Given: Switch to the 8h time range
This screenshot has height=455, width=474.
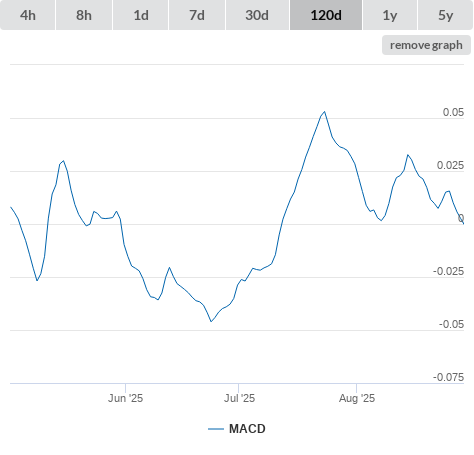Looking at the screenshot, I should click(84, 15).
